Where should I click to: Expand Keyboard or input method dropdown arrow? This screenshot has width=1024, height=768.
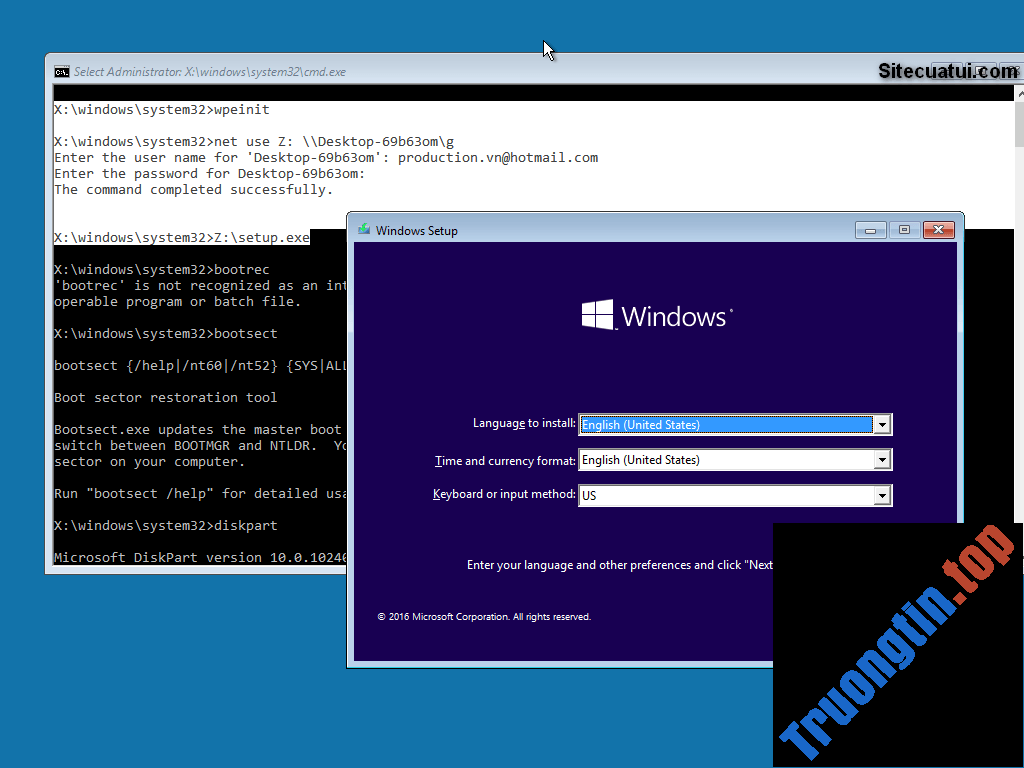click(x=881, y=495)
